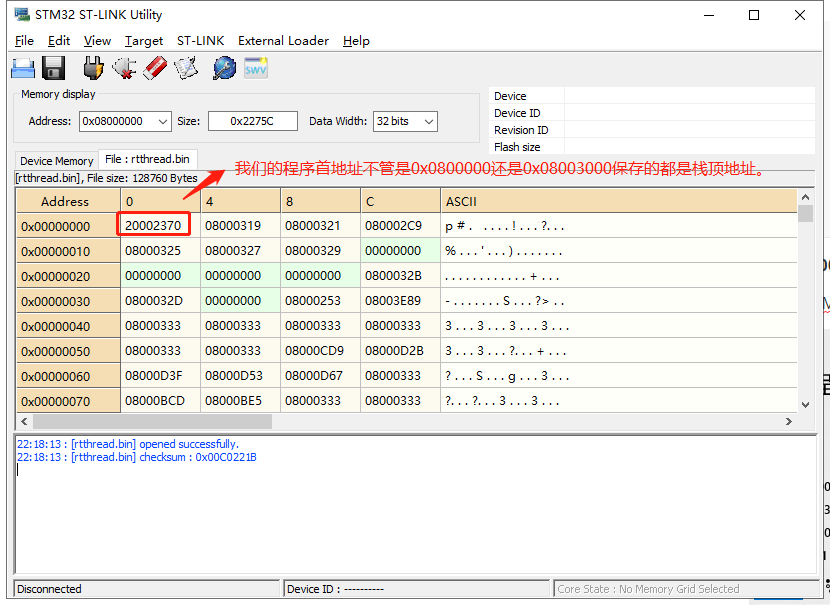
Task: Click the vertical scrollbar down arrow
Action: point(806,404)
